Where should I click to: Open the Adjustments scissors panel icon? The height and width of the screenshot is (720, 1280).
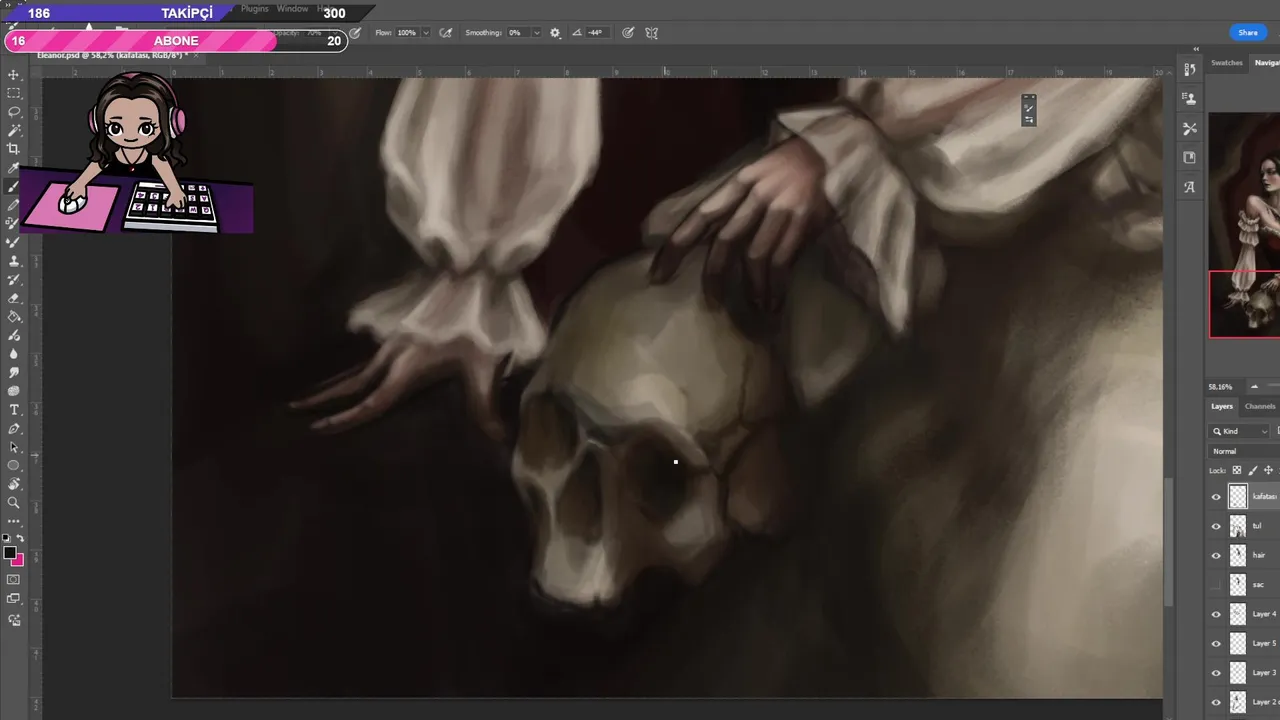[1189, 128]
